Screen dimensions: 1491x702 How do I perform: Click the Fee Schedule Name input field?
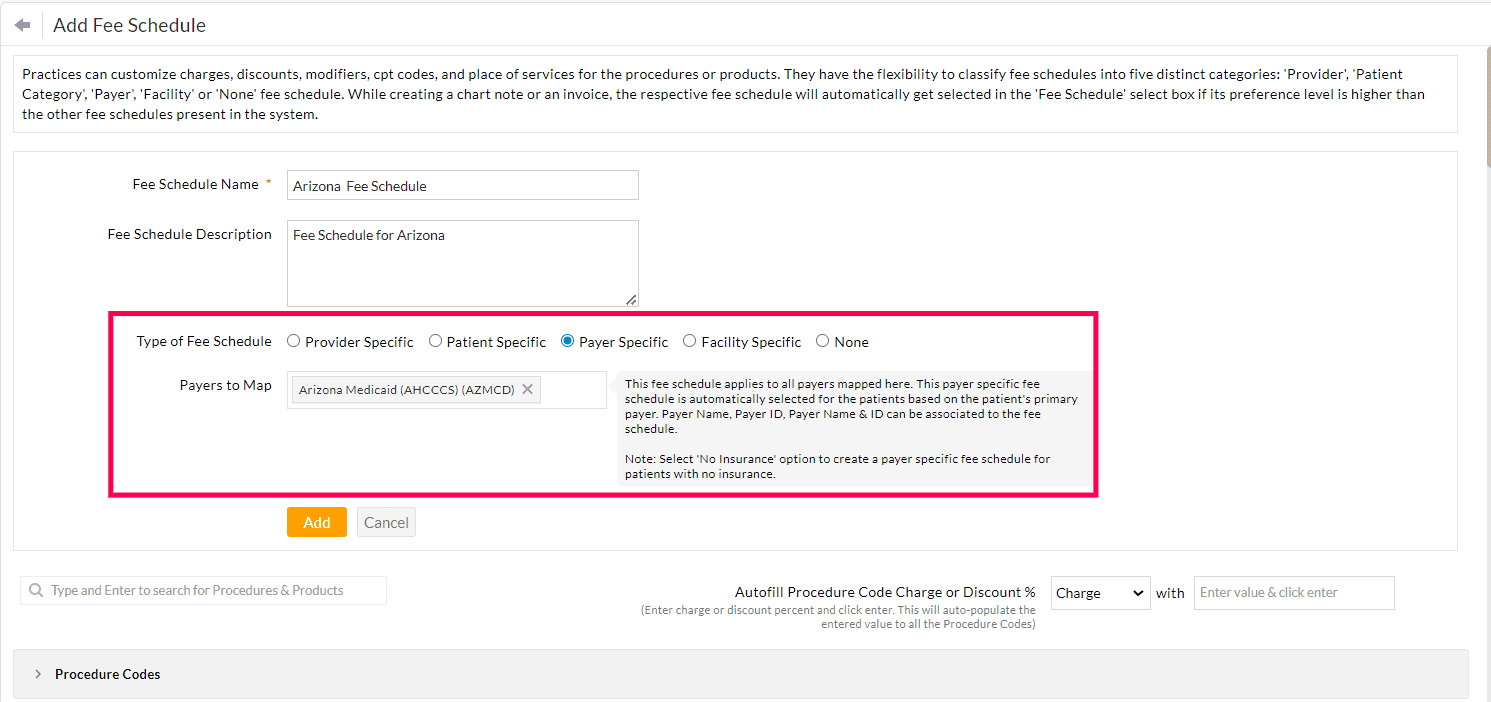[462, 184]
